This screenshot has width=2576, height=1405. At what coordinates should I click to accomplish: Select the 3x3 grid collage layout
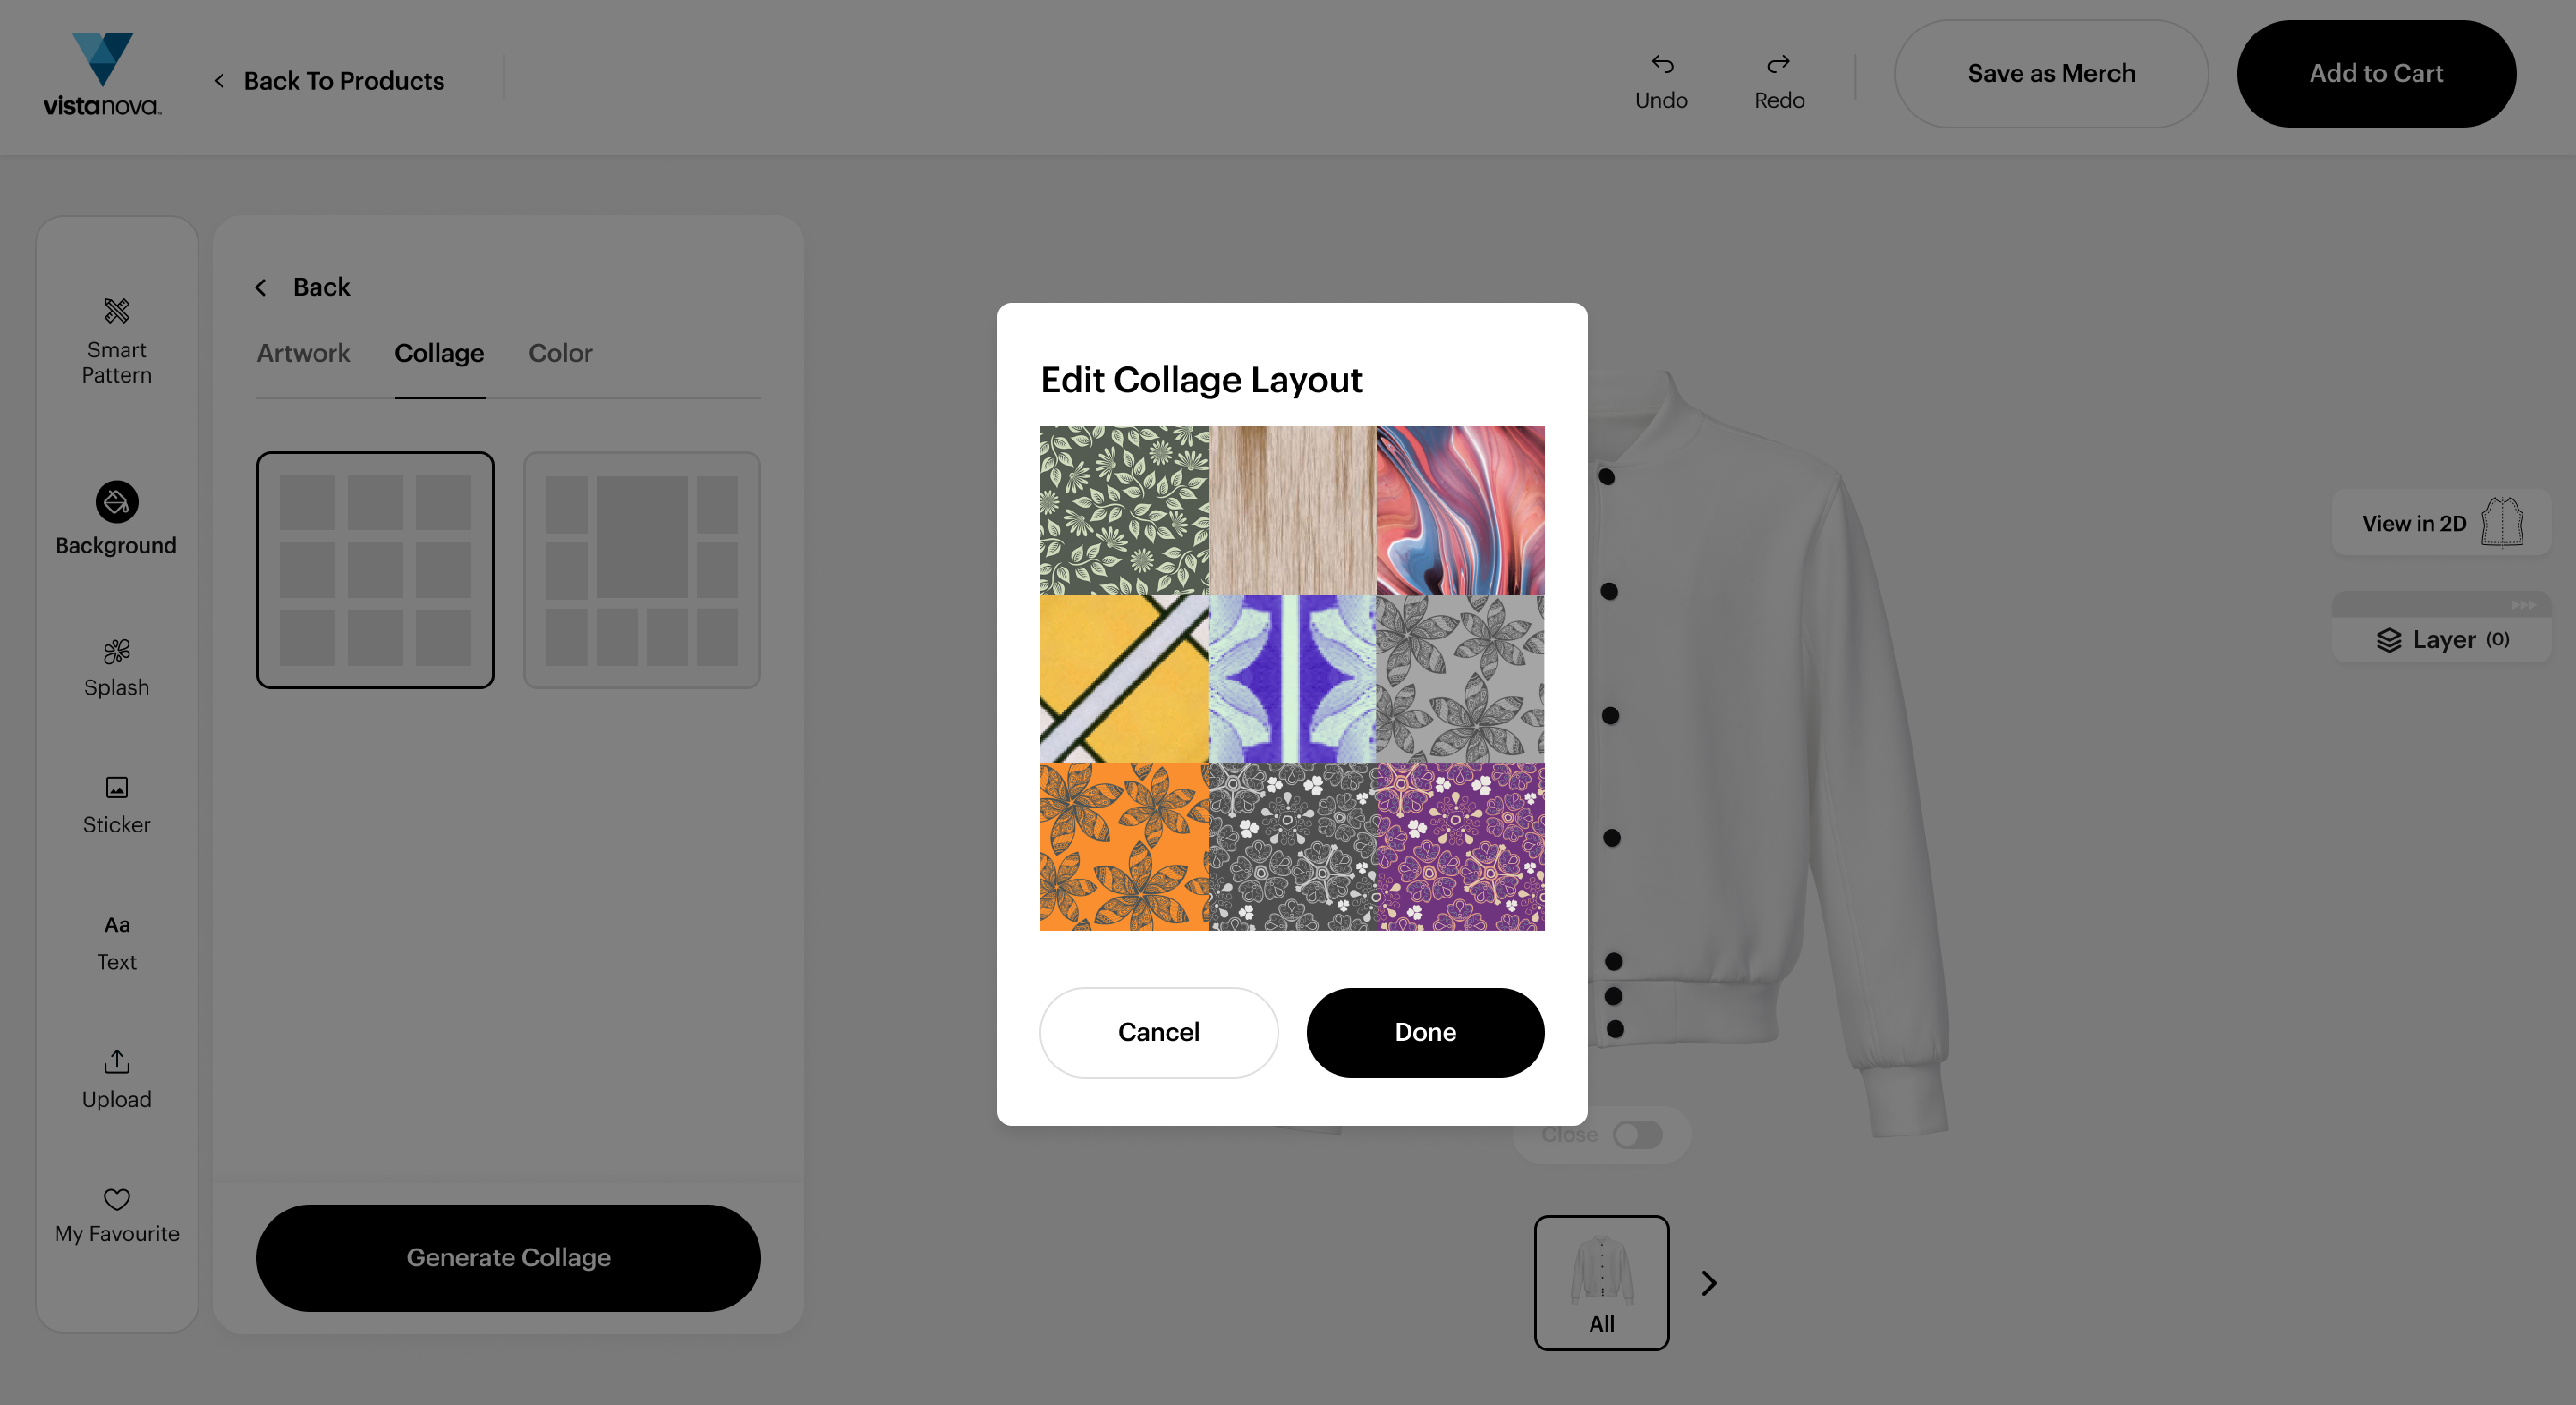pyautogui.click(x=375, y=570)
